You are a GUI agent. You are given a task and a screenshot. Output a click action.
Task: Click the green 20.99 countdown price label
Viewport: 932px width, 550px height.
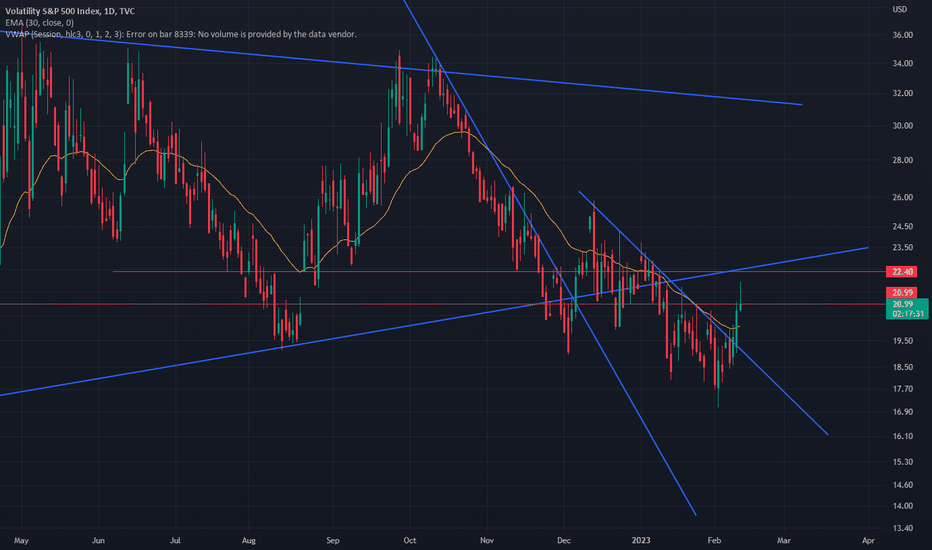coord(907,309)
